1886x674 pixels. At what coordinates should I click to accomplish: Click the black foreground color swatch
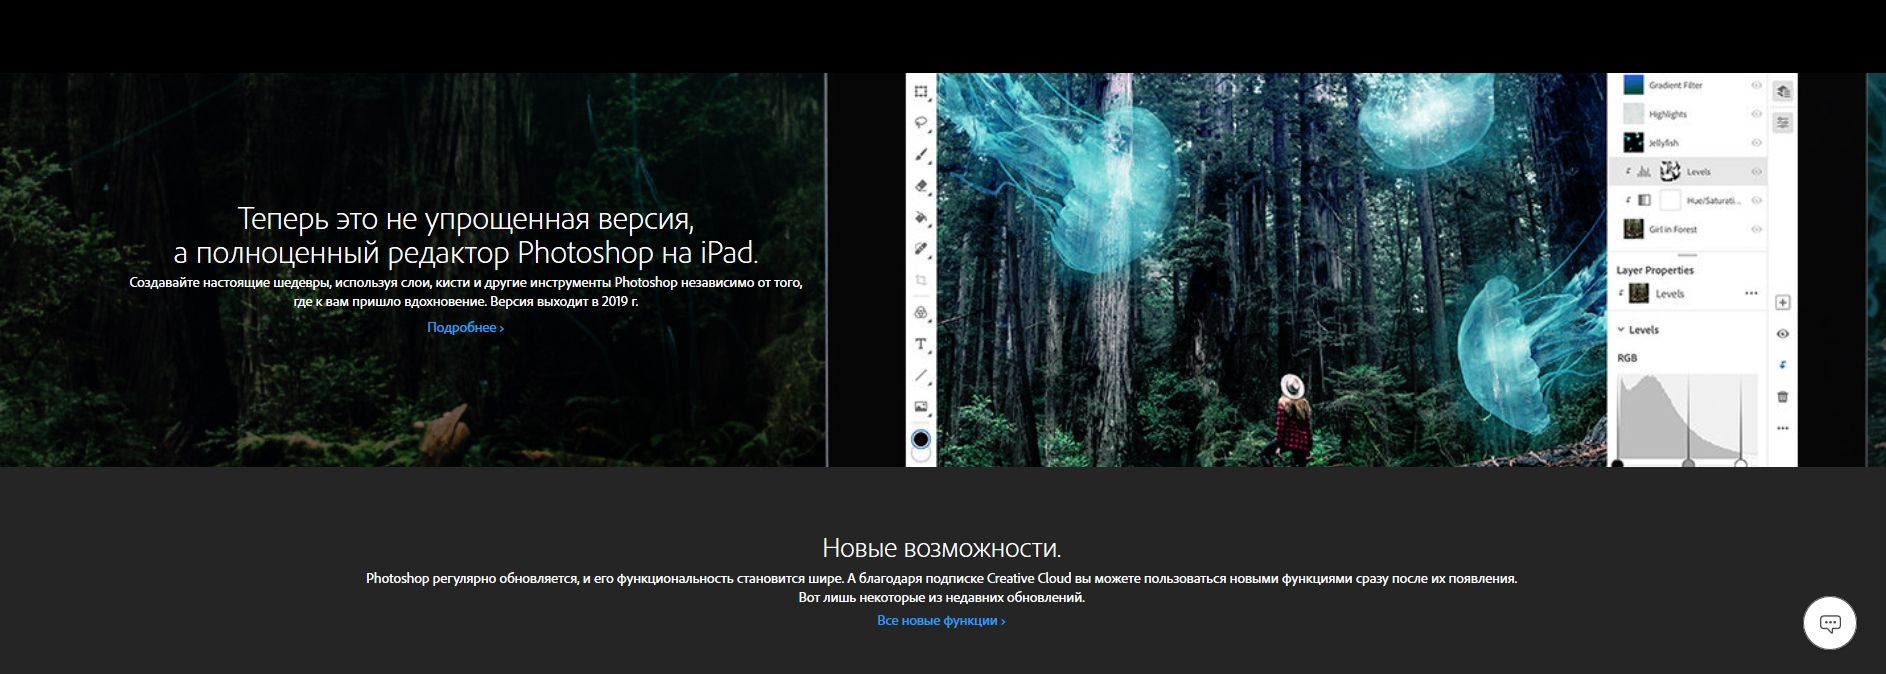tap(921, 439)
